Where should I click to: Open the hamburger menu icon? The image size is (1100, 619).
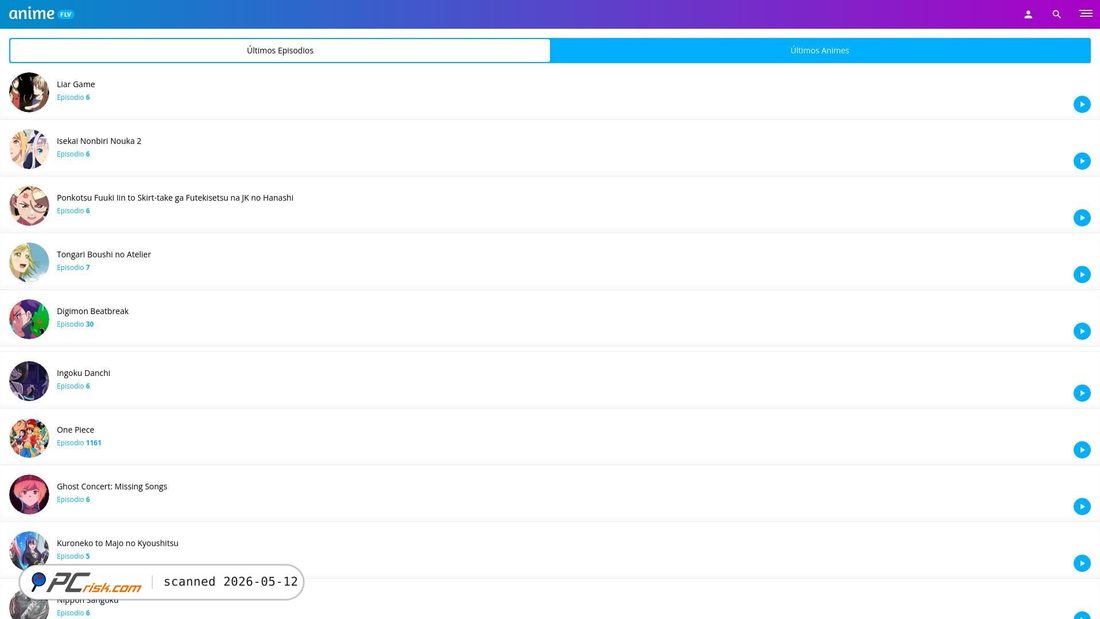1085,13
